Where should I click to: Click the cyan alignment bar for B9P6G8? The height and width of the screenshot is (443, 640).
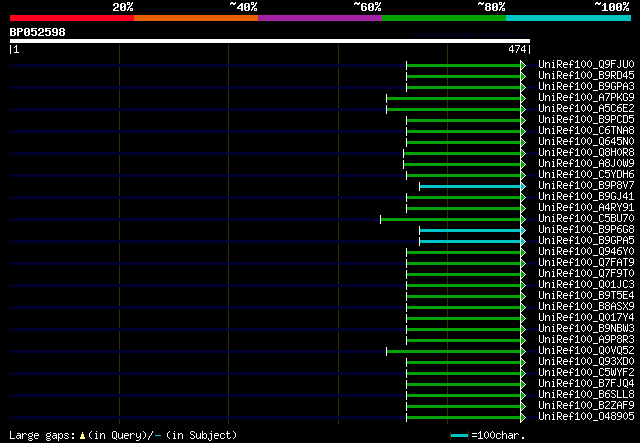(471, 231)
